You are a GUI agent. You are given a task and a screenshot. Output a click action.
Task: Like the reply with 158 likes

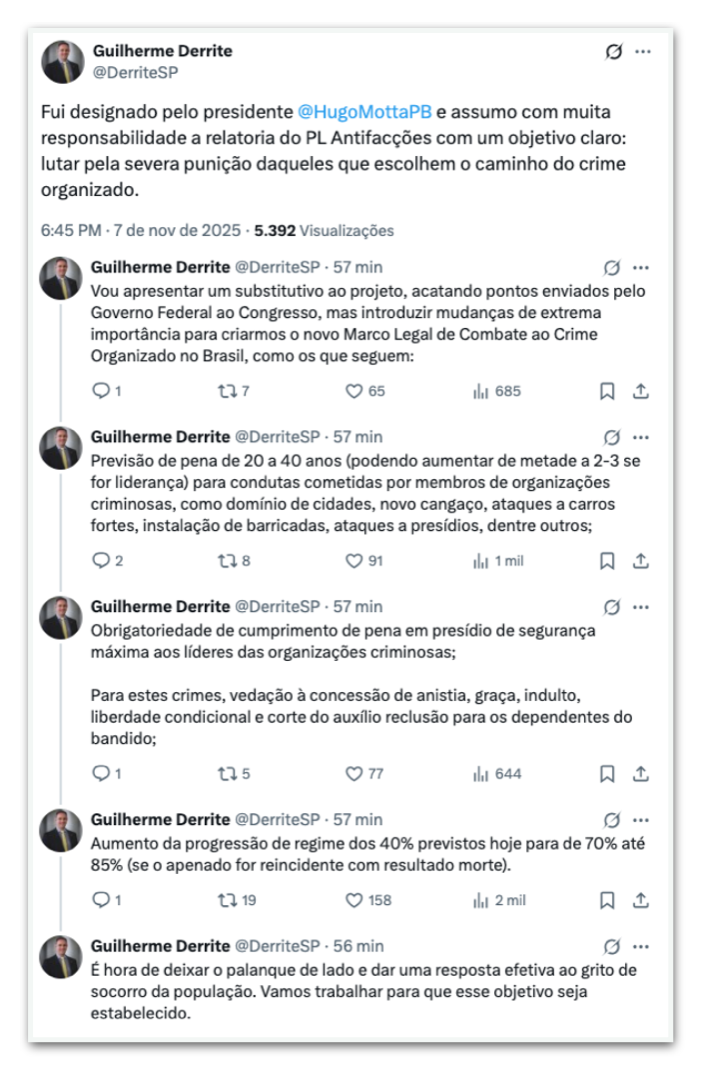click(353, 900)
